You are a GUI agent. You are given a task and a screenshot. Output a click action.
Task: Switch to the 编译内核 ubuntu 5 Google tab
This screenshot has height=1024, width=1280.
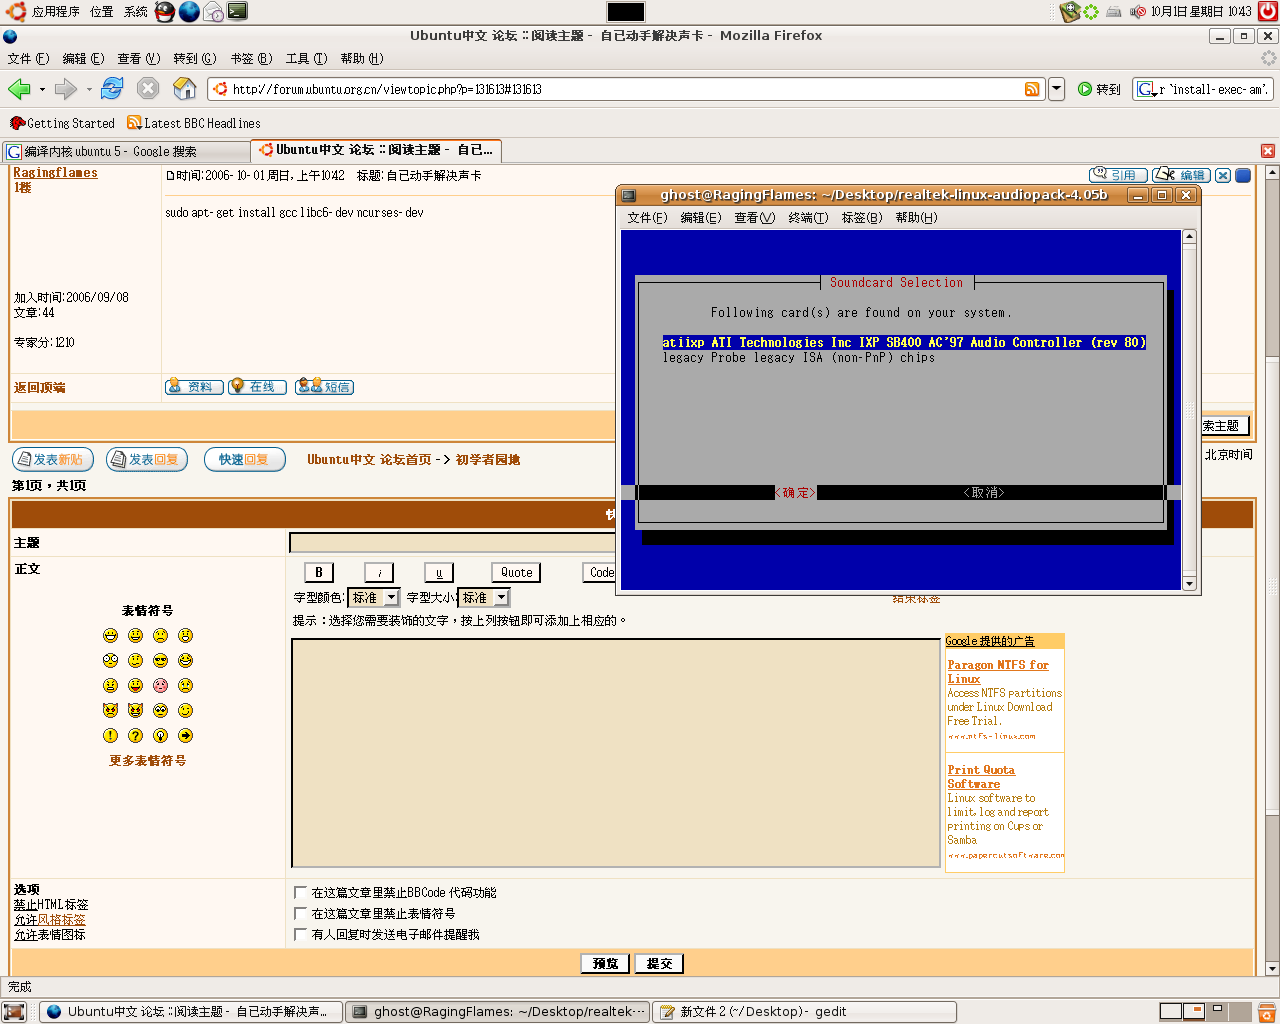pyautogui.click(x=126, y=151)
